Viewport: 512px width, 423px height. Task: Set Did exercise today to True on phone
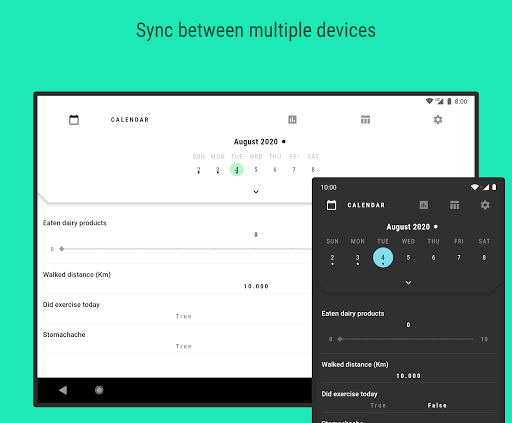[378, 405]
